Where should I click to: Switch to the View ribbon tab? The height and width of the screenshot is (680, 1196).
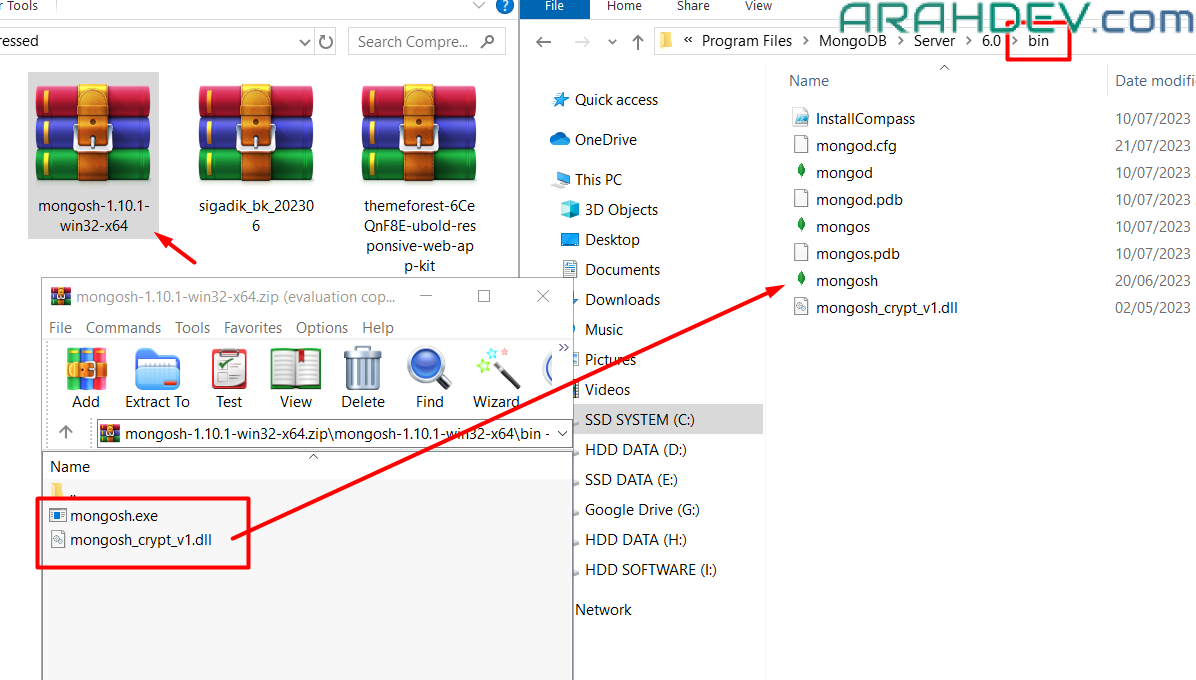coord(758,7)
